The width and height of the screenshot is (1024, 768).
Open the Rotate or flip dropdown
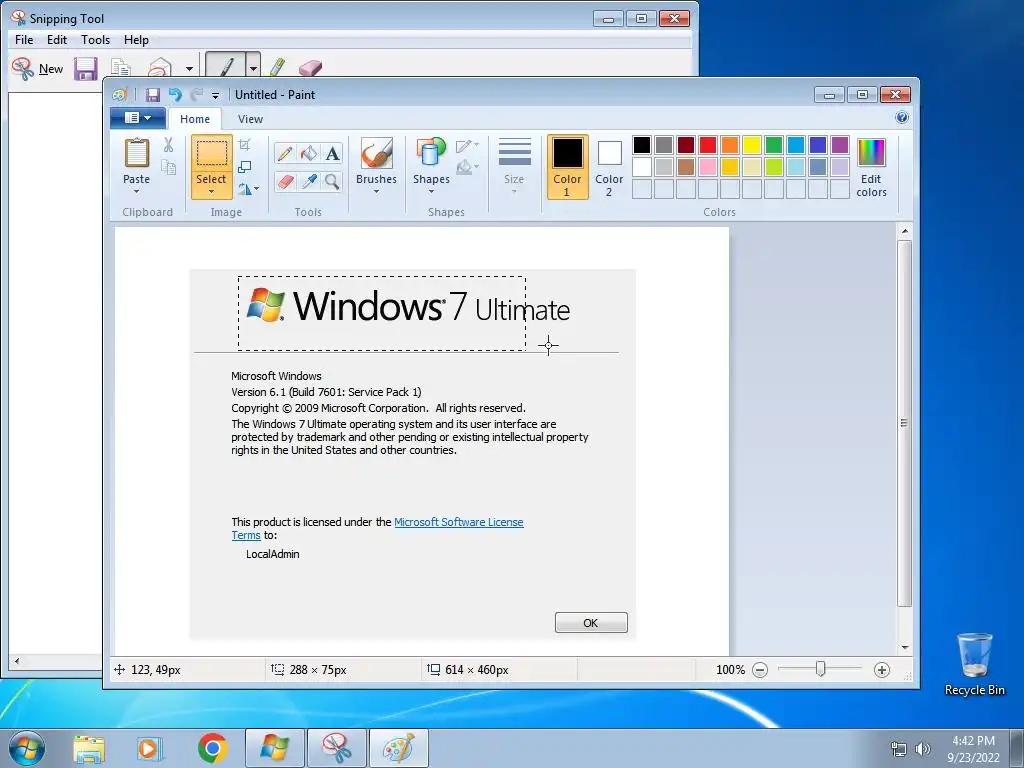[248, 189]
